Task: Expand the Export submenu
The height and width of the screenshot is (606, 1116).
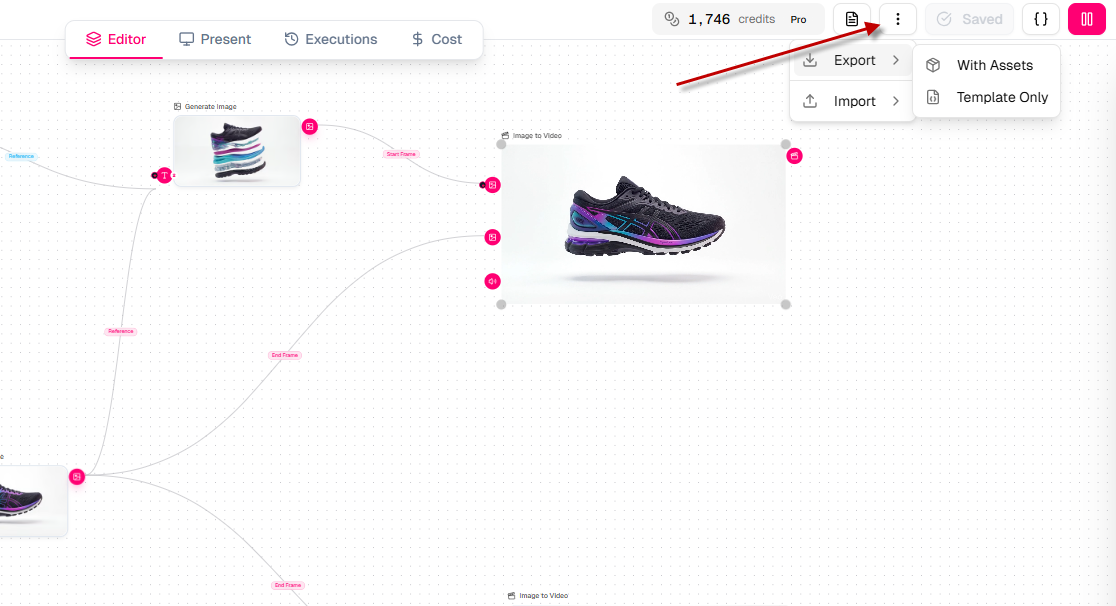Action: [853, 61]
